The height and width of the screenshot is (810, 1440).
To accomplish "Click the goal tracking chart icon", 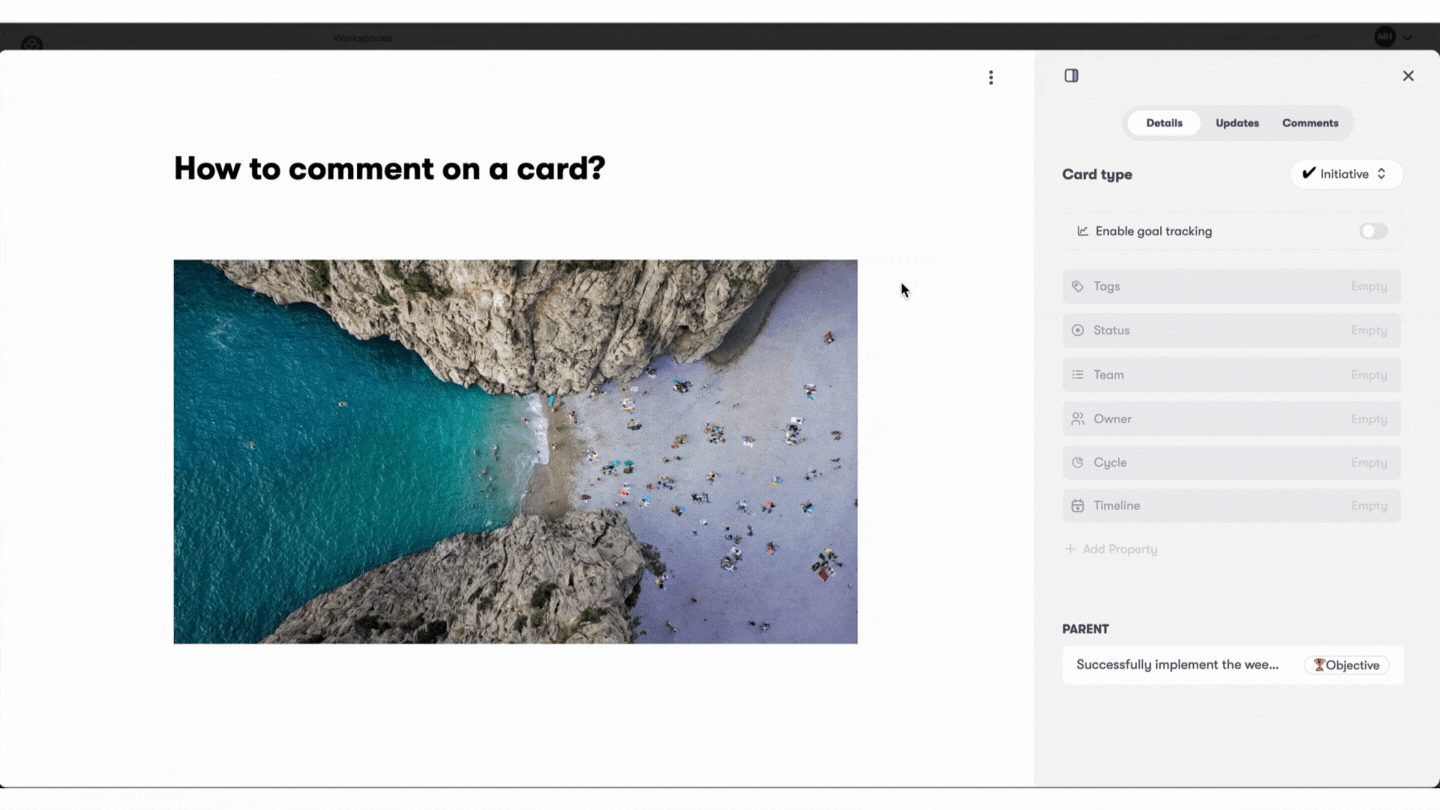I will point(1082,231).
